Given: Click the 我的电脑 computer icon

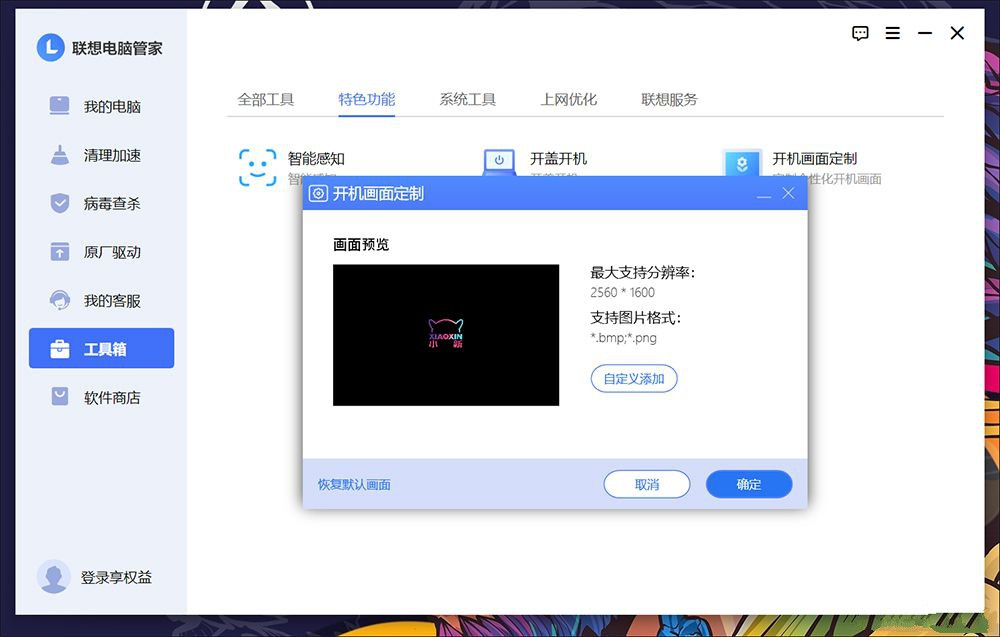Looking at the screenshot, I should [x=59, y=106].
